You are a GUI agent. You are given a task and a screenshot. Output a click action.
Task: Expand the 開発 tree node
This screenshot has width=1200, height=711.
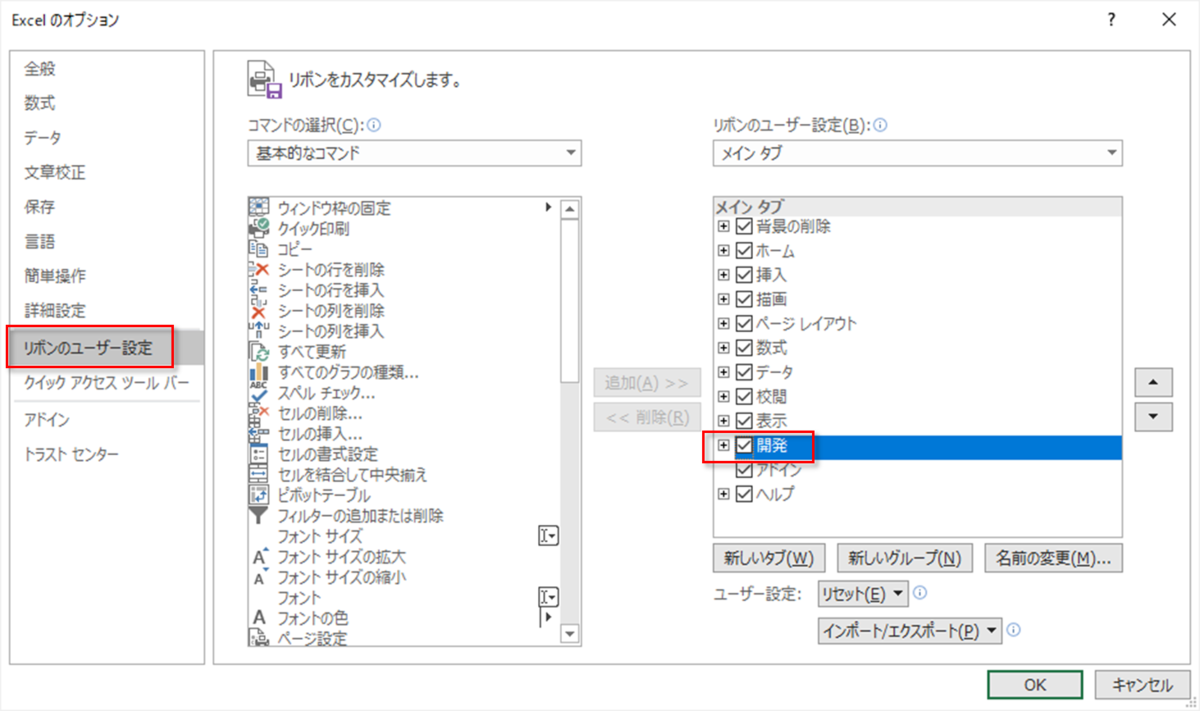click(724, 445)
